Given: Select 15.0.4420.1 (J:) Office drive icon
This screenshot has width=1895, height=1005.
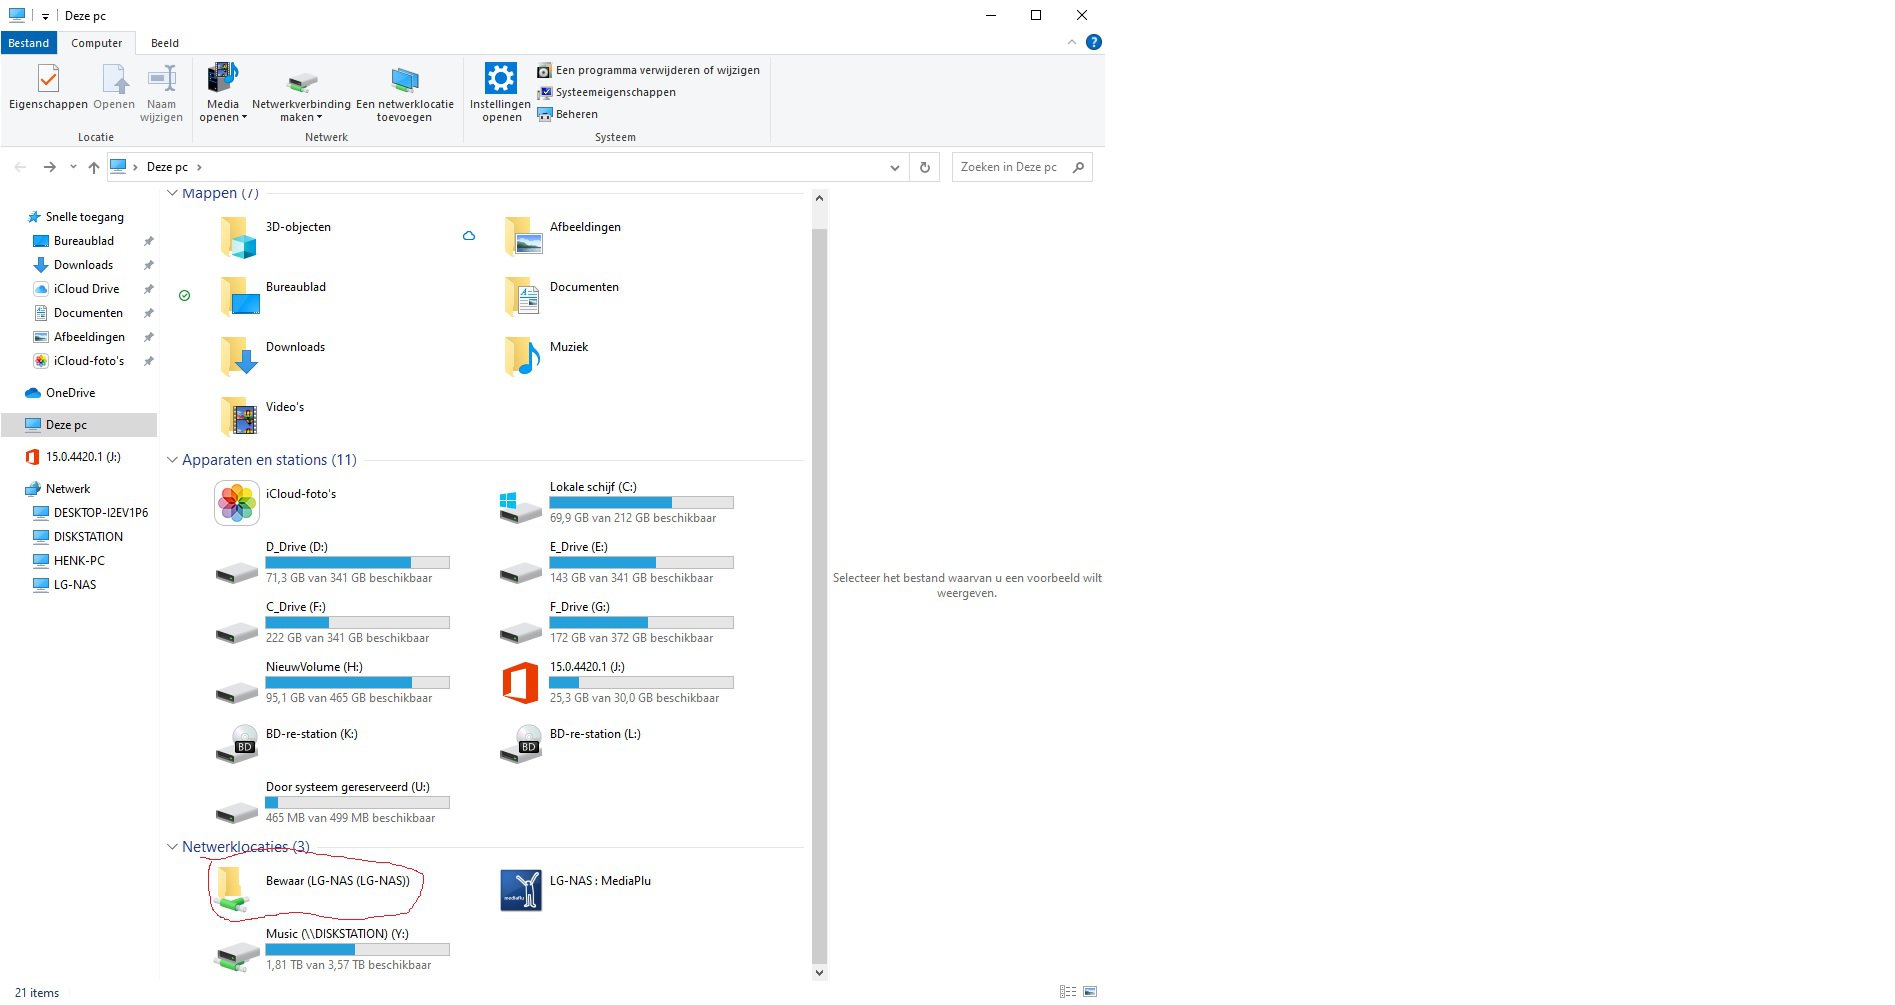Looking at the screenshot, I should coord(521,684).
